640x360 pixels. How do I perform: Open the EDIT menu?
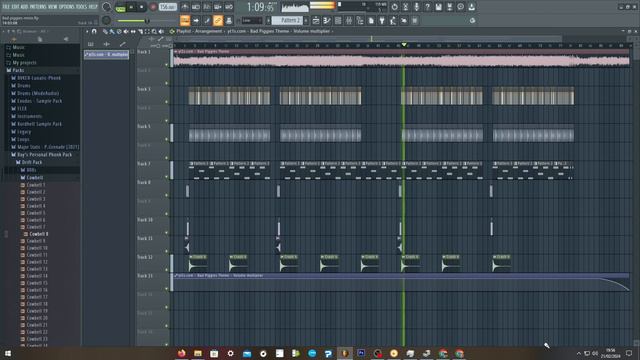(15, 7)
